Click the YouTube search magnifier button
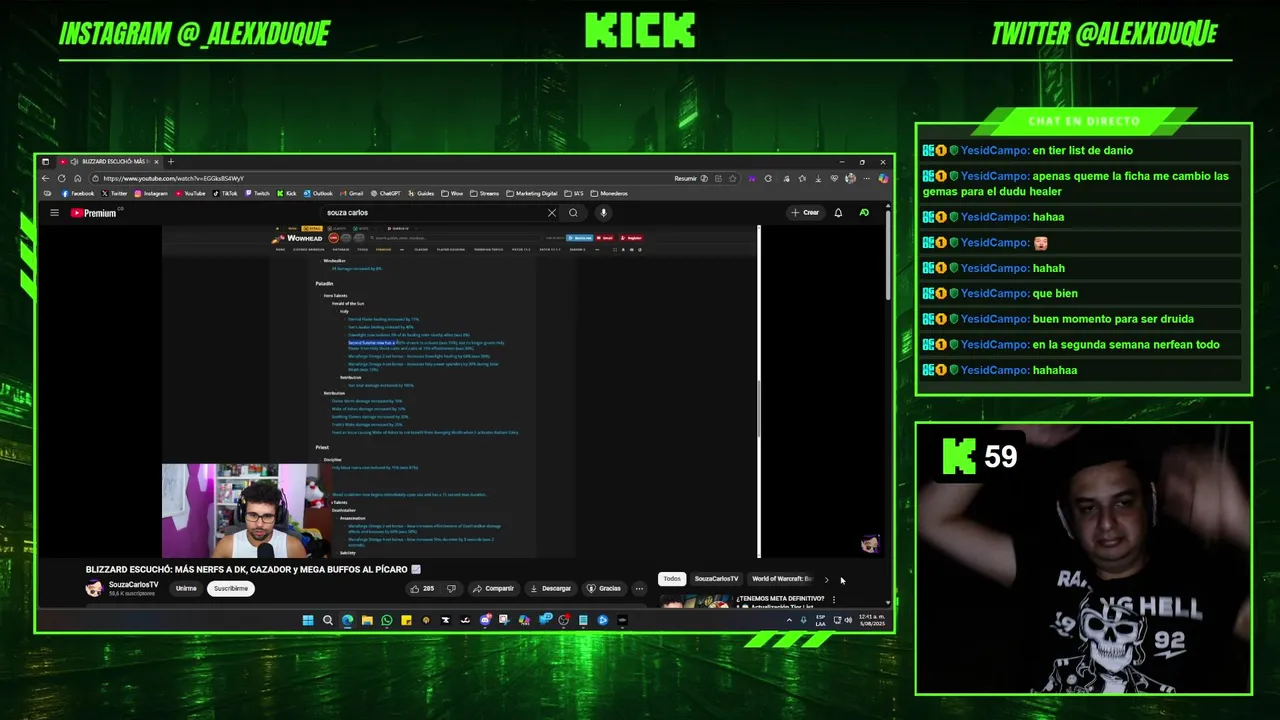The height and width of the screenshot is (720, 1280). coord(573,212)
